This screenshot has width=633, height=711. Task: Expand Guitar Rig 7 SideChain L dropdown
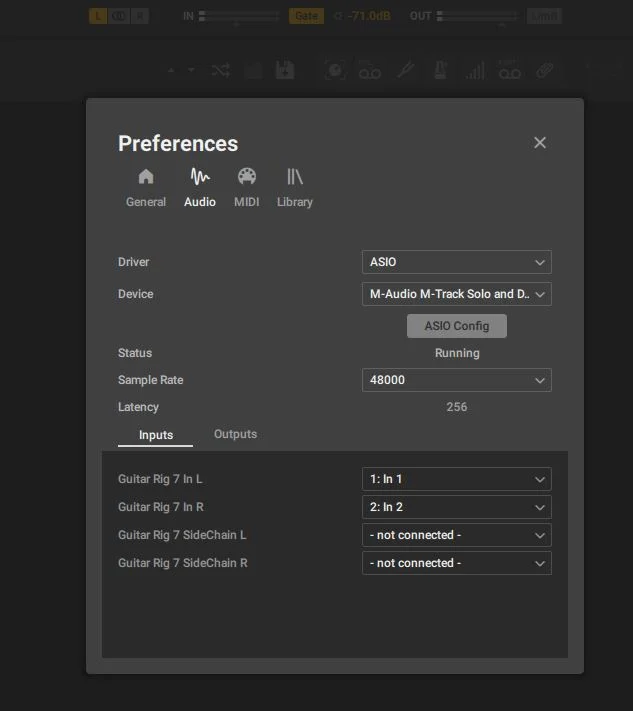click(x=456, y=535)
